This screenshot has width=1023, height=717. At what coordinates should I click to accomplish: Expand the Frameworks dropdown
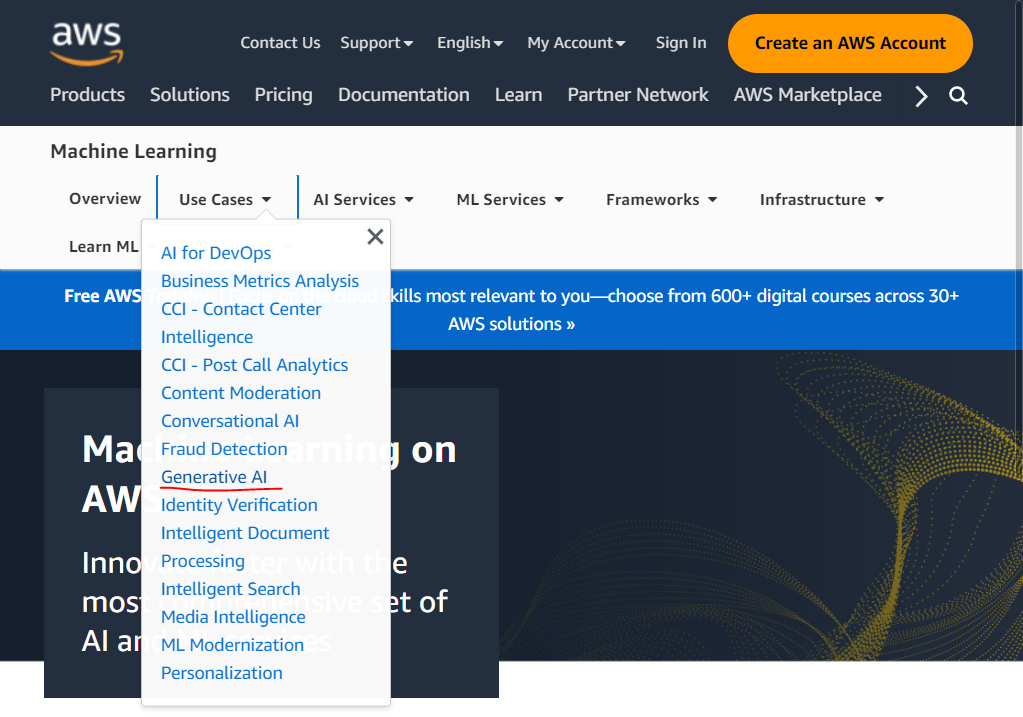coord(662,200)
